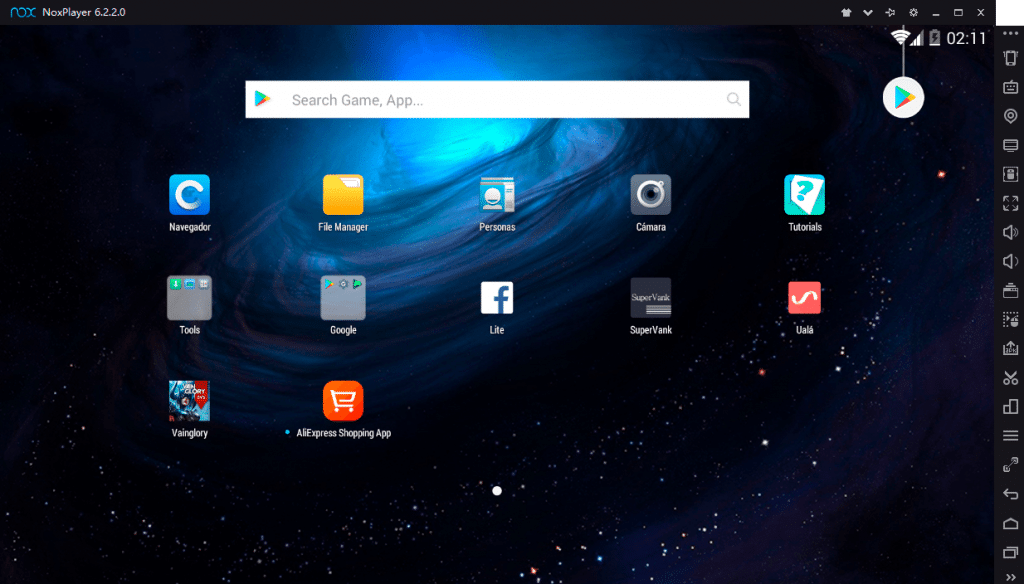This screenshot has height=584, width=1024.
Task: Click the resize arrows sidebar icon
Action: point(1010,465)
